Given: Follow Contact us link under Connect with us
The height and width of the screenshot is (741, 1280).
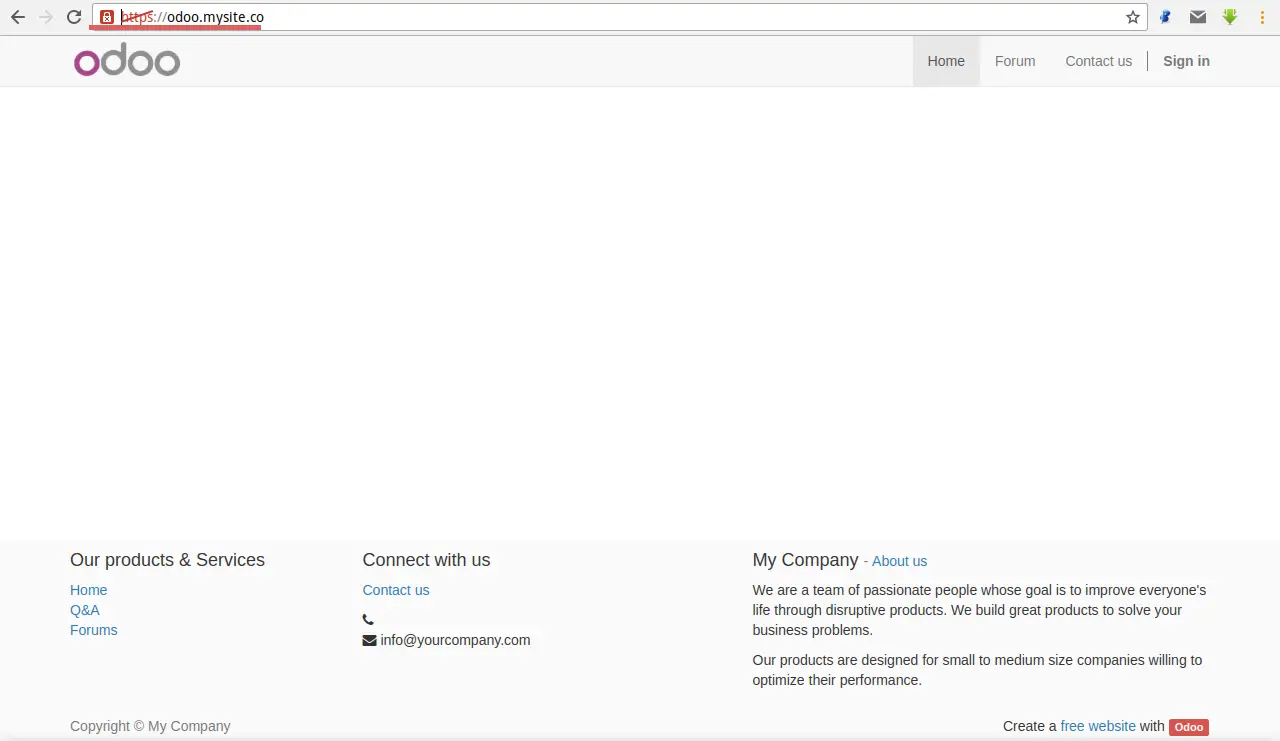Looking at the screenshot, I should (396, 590).
